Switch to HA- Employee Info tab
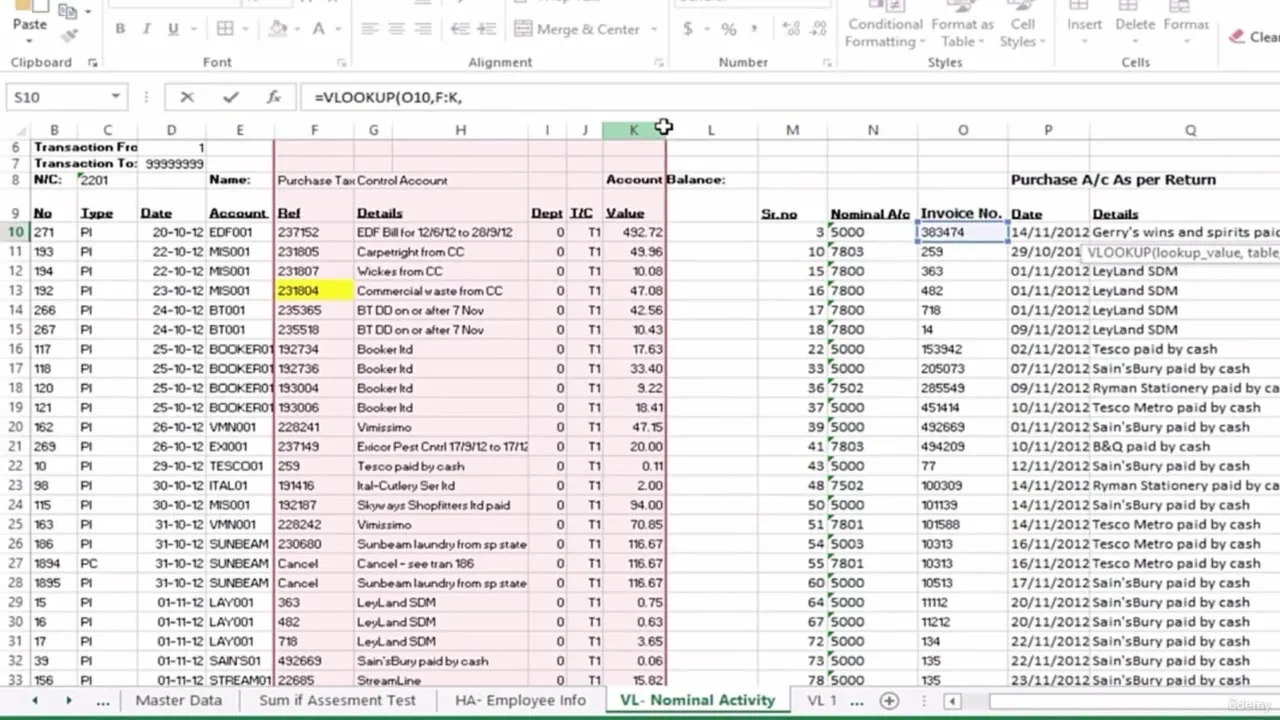1280x720 pixels. tap(520, 700)
